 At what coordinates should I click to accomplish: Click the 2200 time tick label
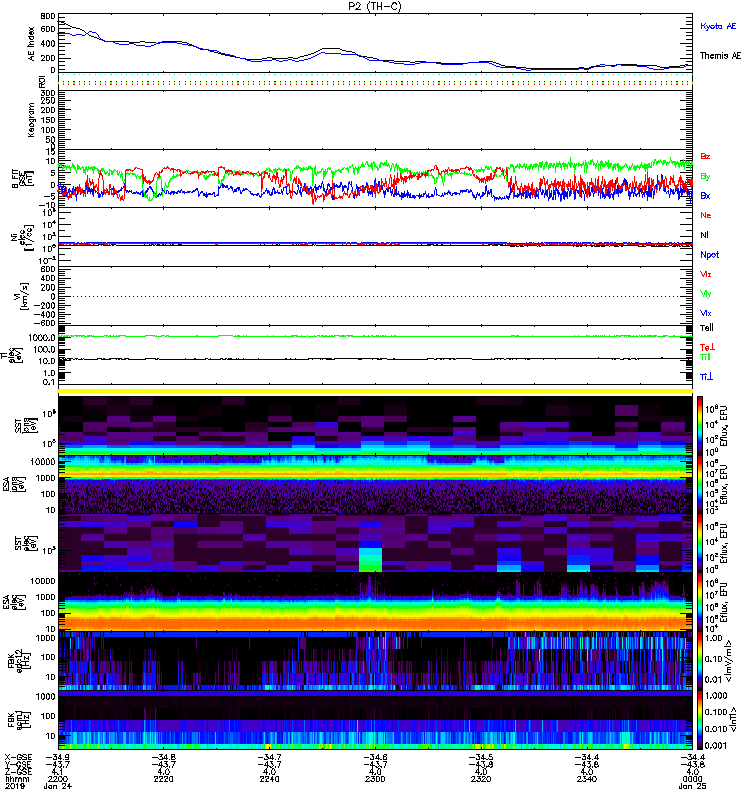pyautogui.click(x=57, y=779)
